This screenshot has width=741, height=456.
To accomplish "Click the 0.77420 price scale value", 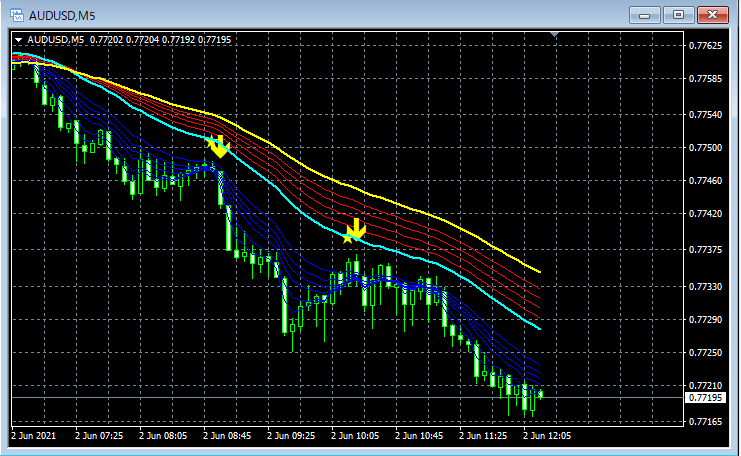I will pos(705,214).
